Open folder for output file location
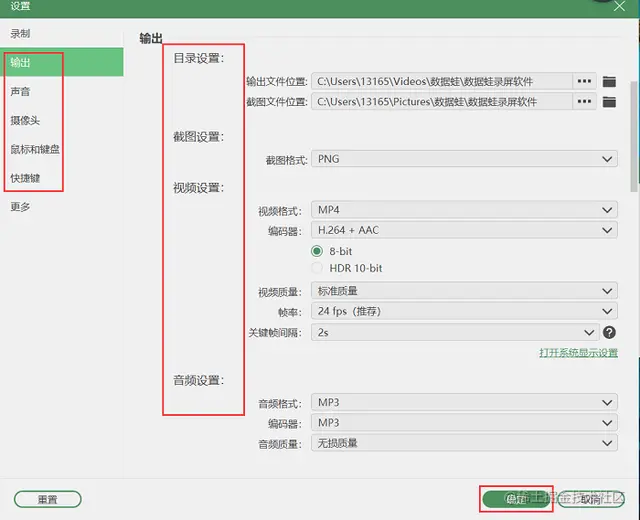640x520 pixels. 609,82
